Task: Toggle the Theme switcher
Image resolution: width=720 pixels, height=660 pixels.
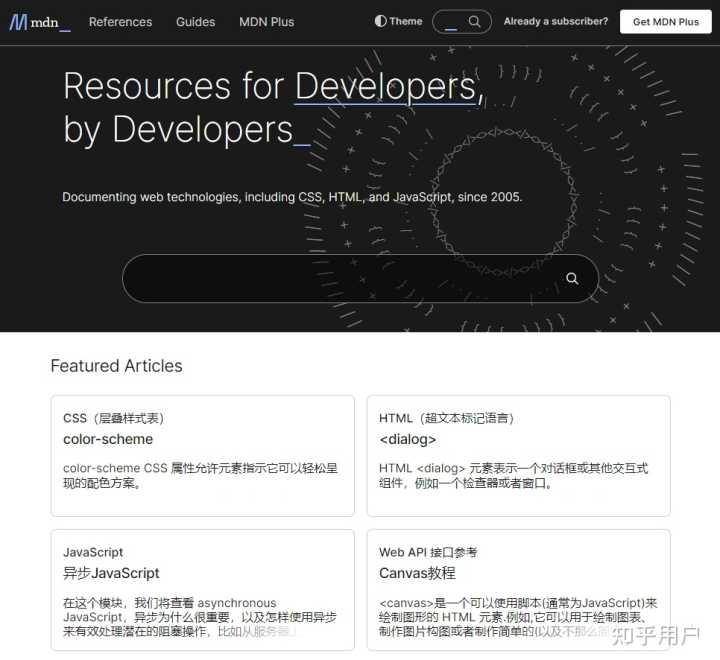Action: coord(398,21)
